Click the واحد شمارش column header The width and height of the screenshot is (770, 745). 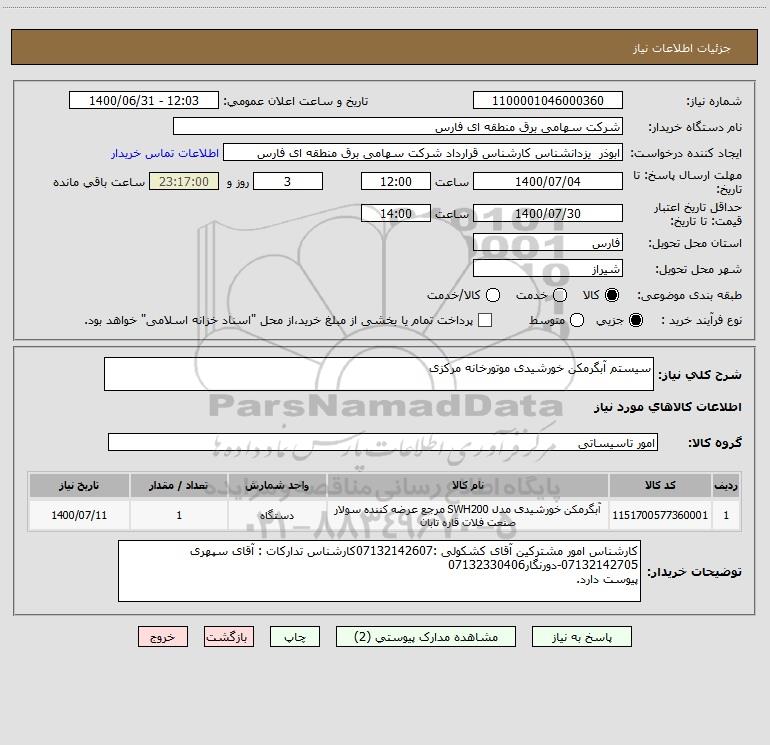(277, 486)
